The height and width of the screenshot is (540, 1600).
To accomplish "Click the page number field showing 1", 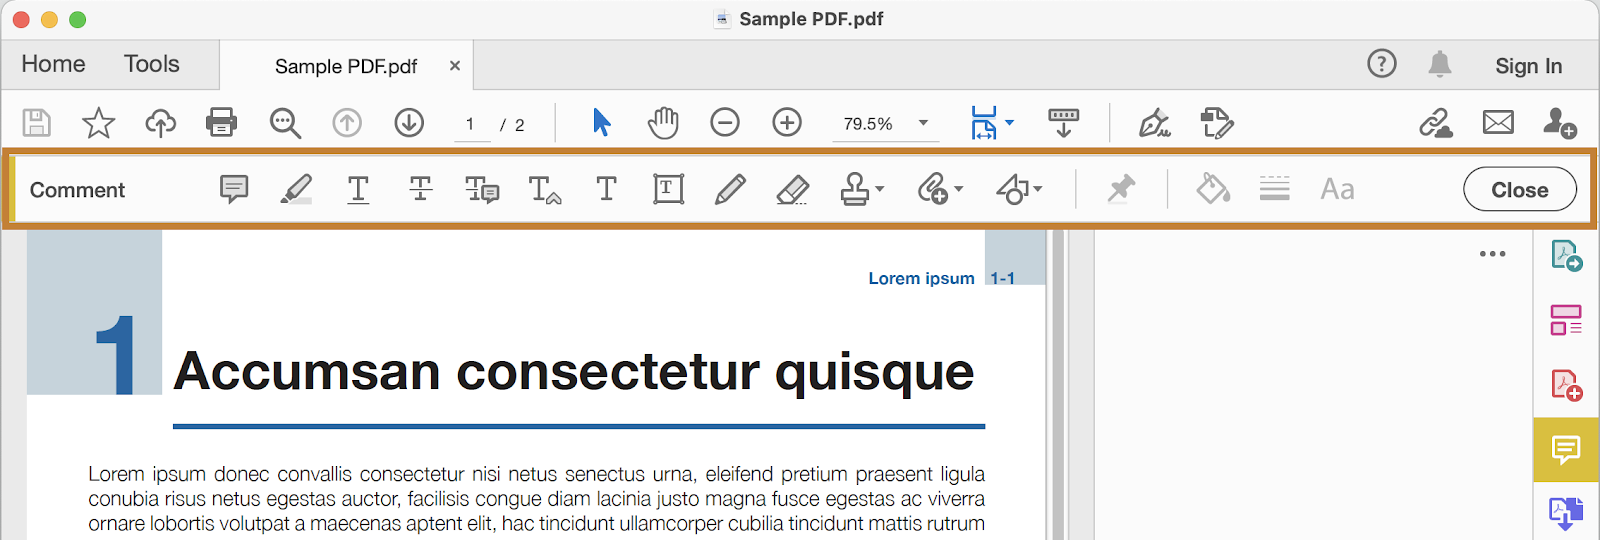I will coord(472,124).
